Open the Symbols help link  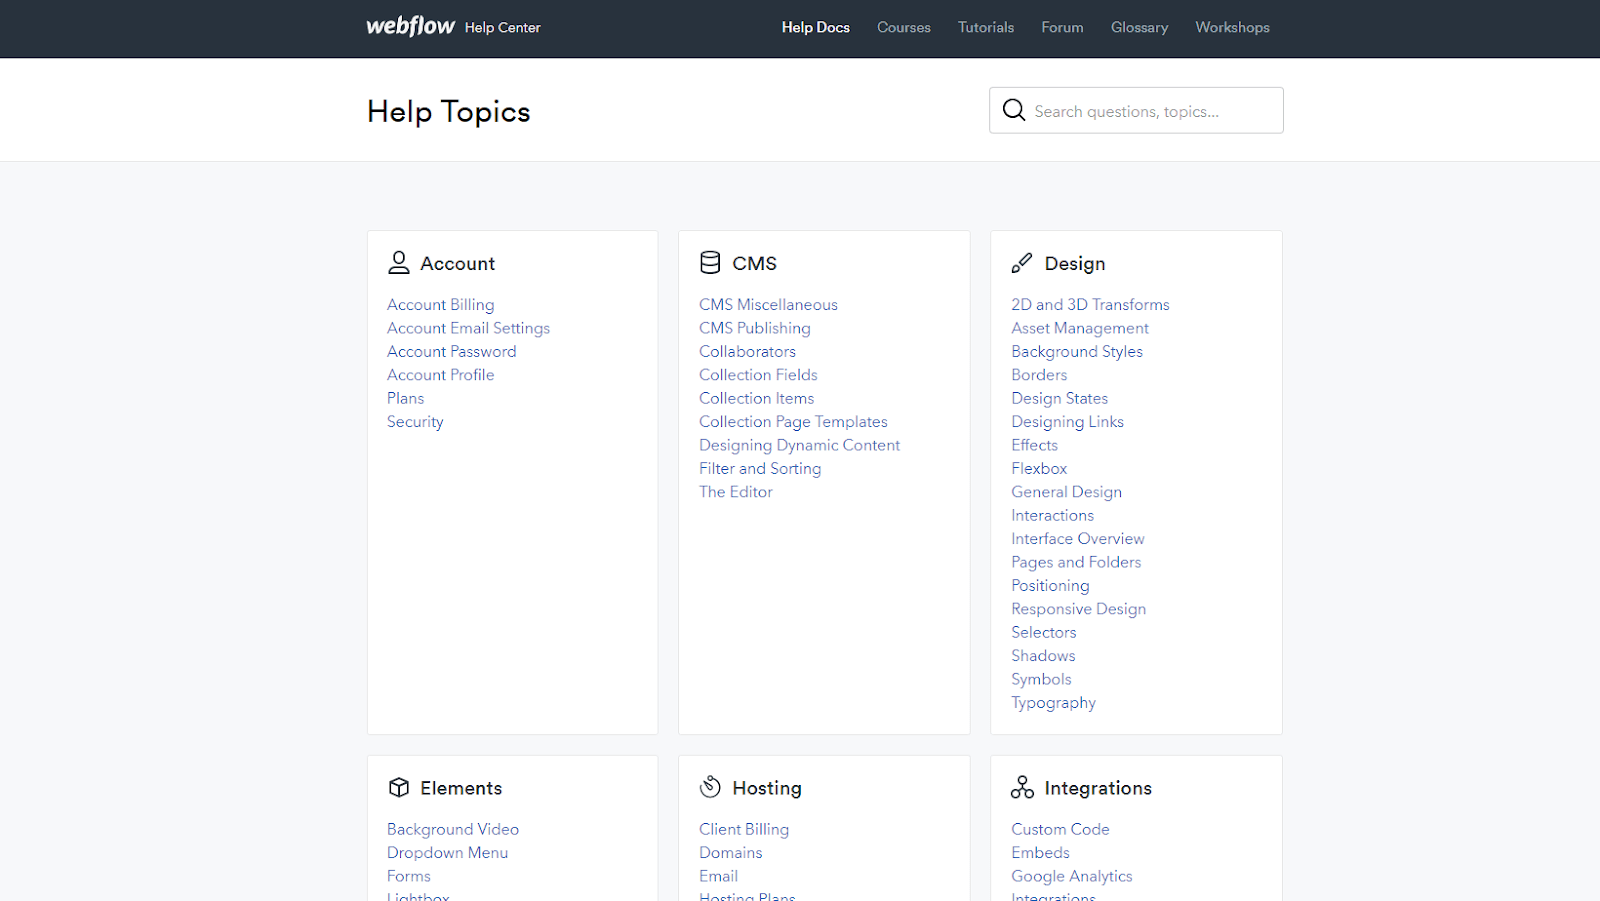click(1041, 679)
